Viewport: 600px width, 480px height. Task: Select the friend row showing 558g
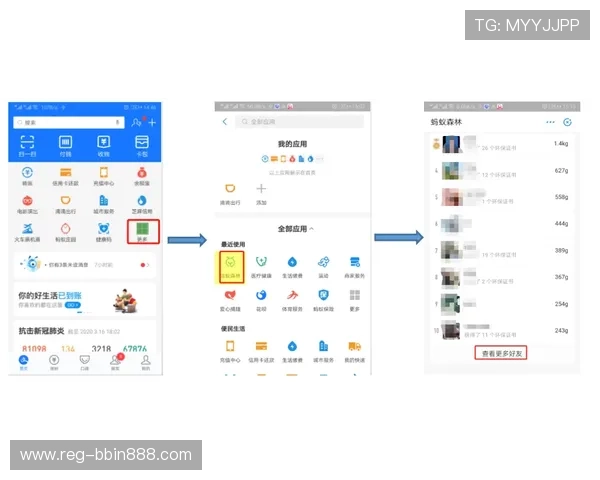tap(502, 198)
